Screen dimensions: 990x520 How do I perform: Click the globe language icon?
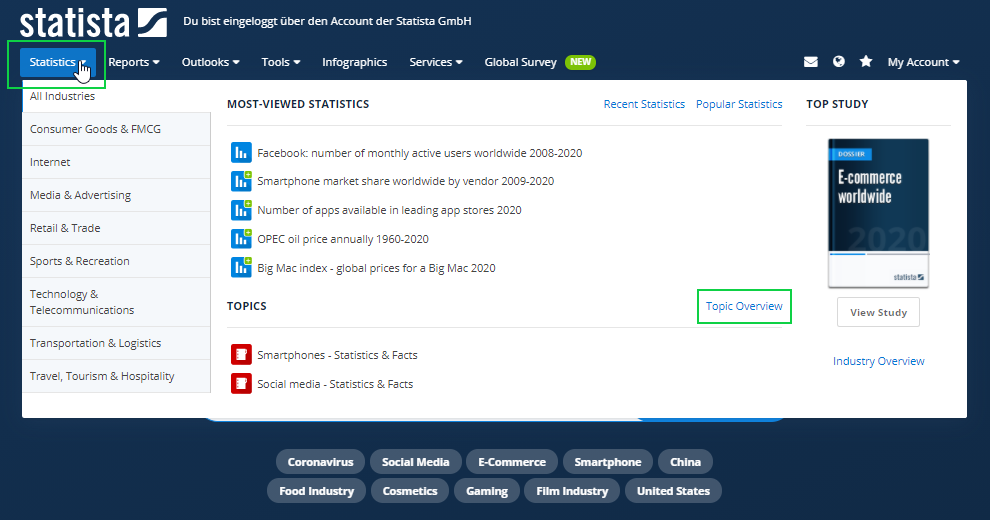pos(838,62)
